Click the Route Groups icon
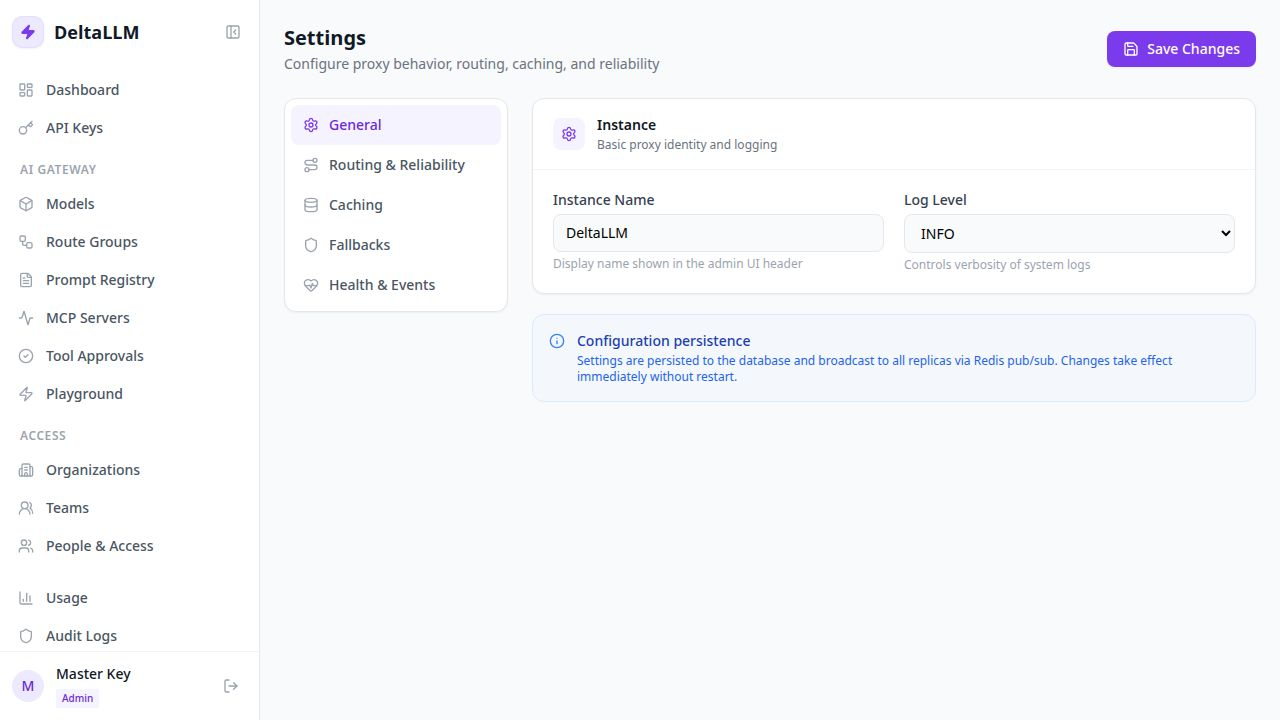The image size is (1280, 720). point(26,242)
